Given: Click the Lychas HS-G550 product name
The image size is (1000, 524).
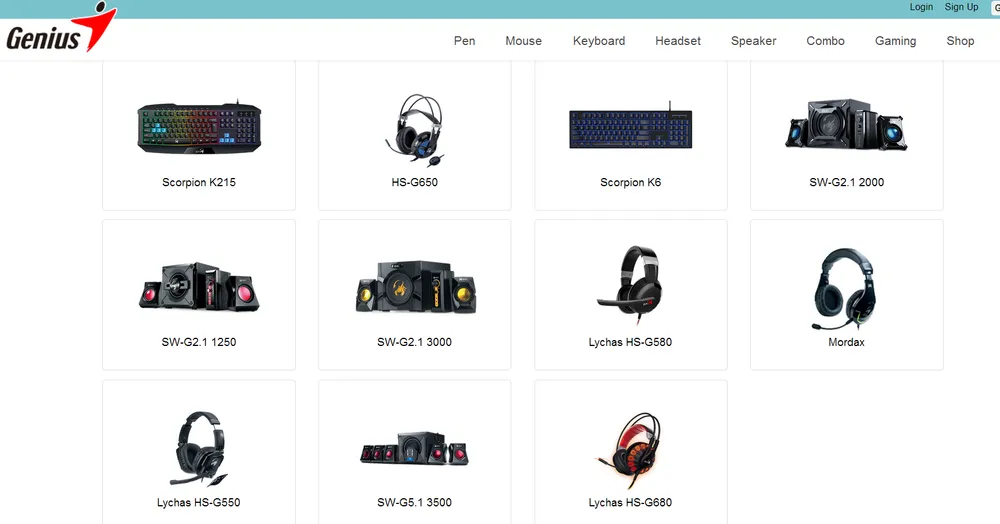Looking at the screenshot, I should pos(199,502).
